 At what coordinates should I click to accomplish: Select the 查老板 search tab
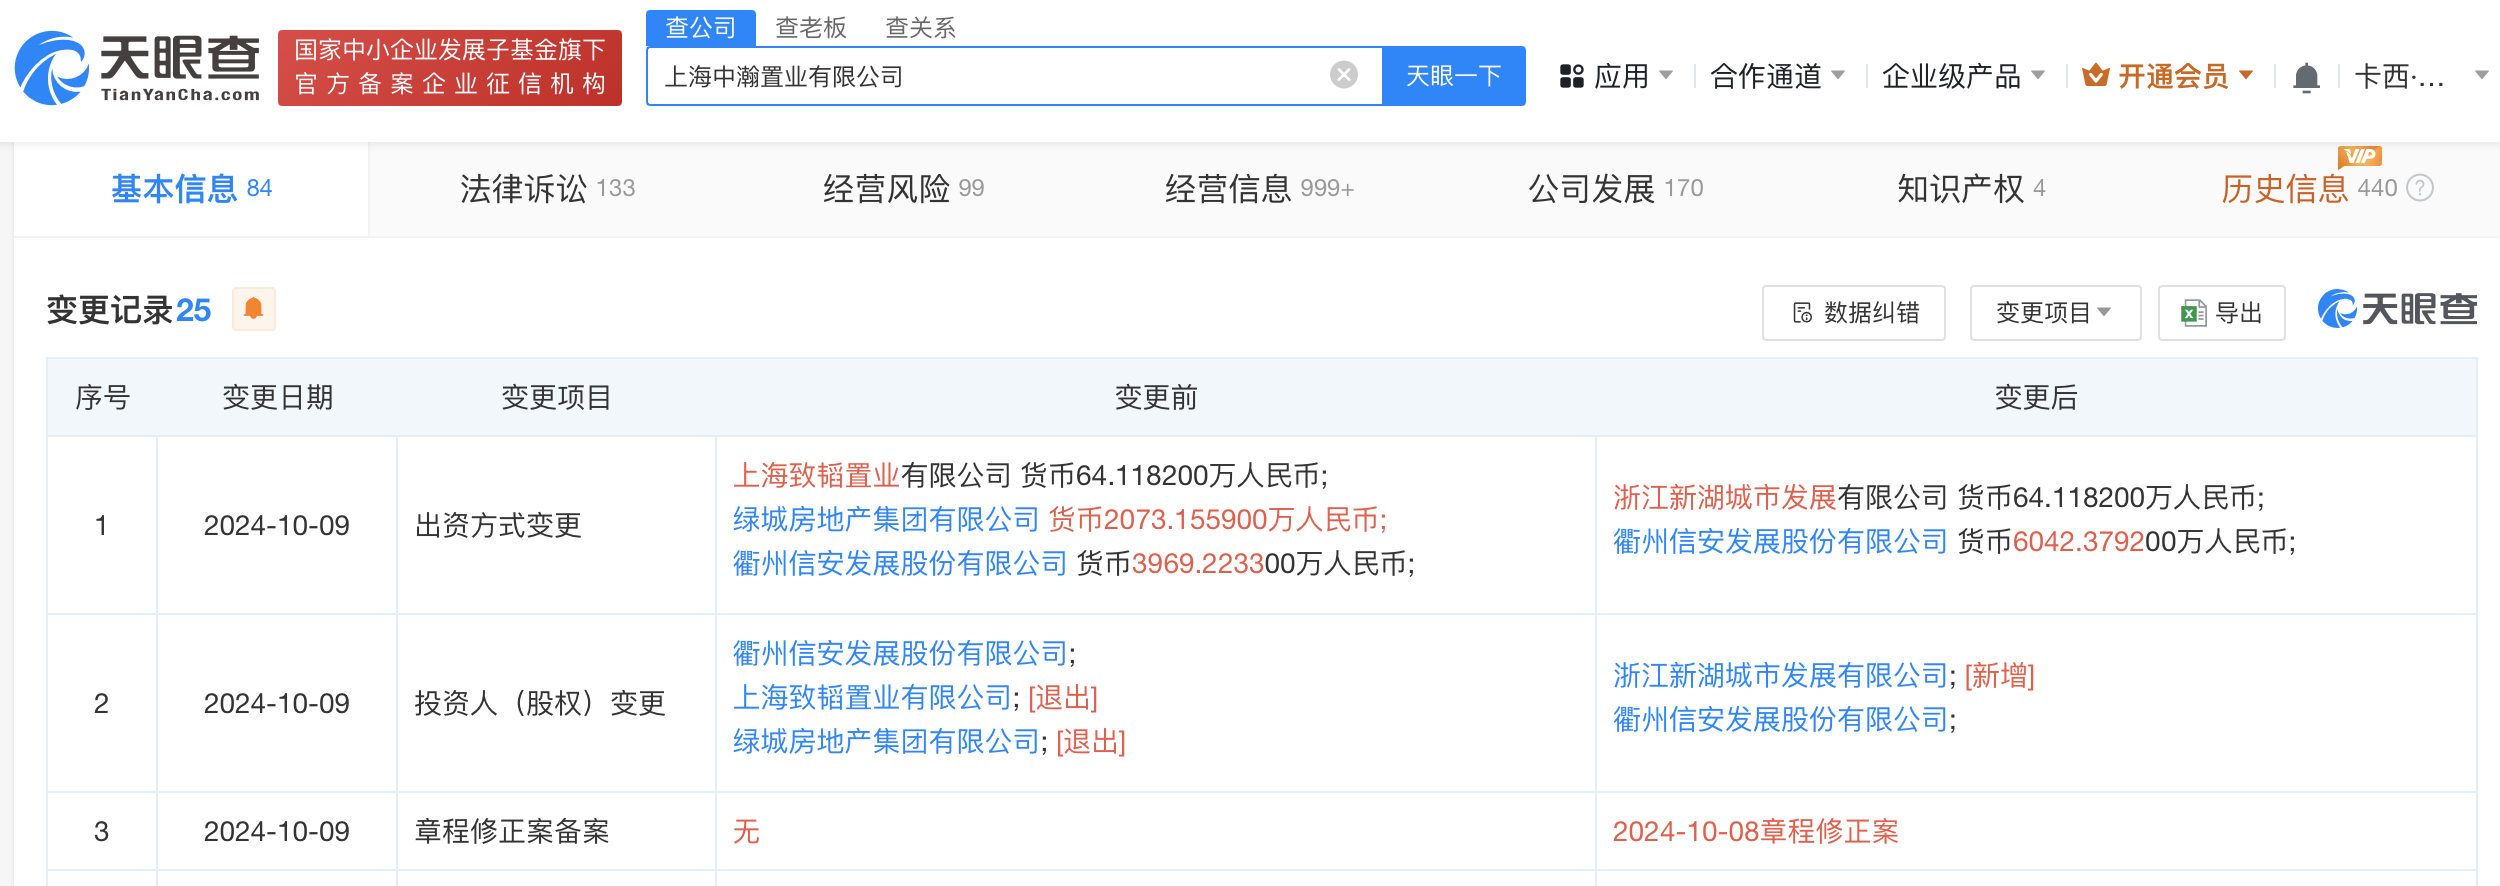coord(810,27)
